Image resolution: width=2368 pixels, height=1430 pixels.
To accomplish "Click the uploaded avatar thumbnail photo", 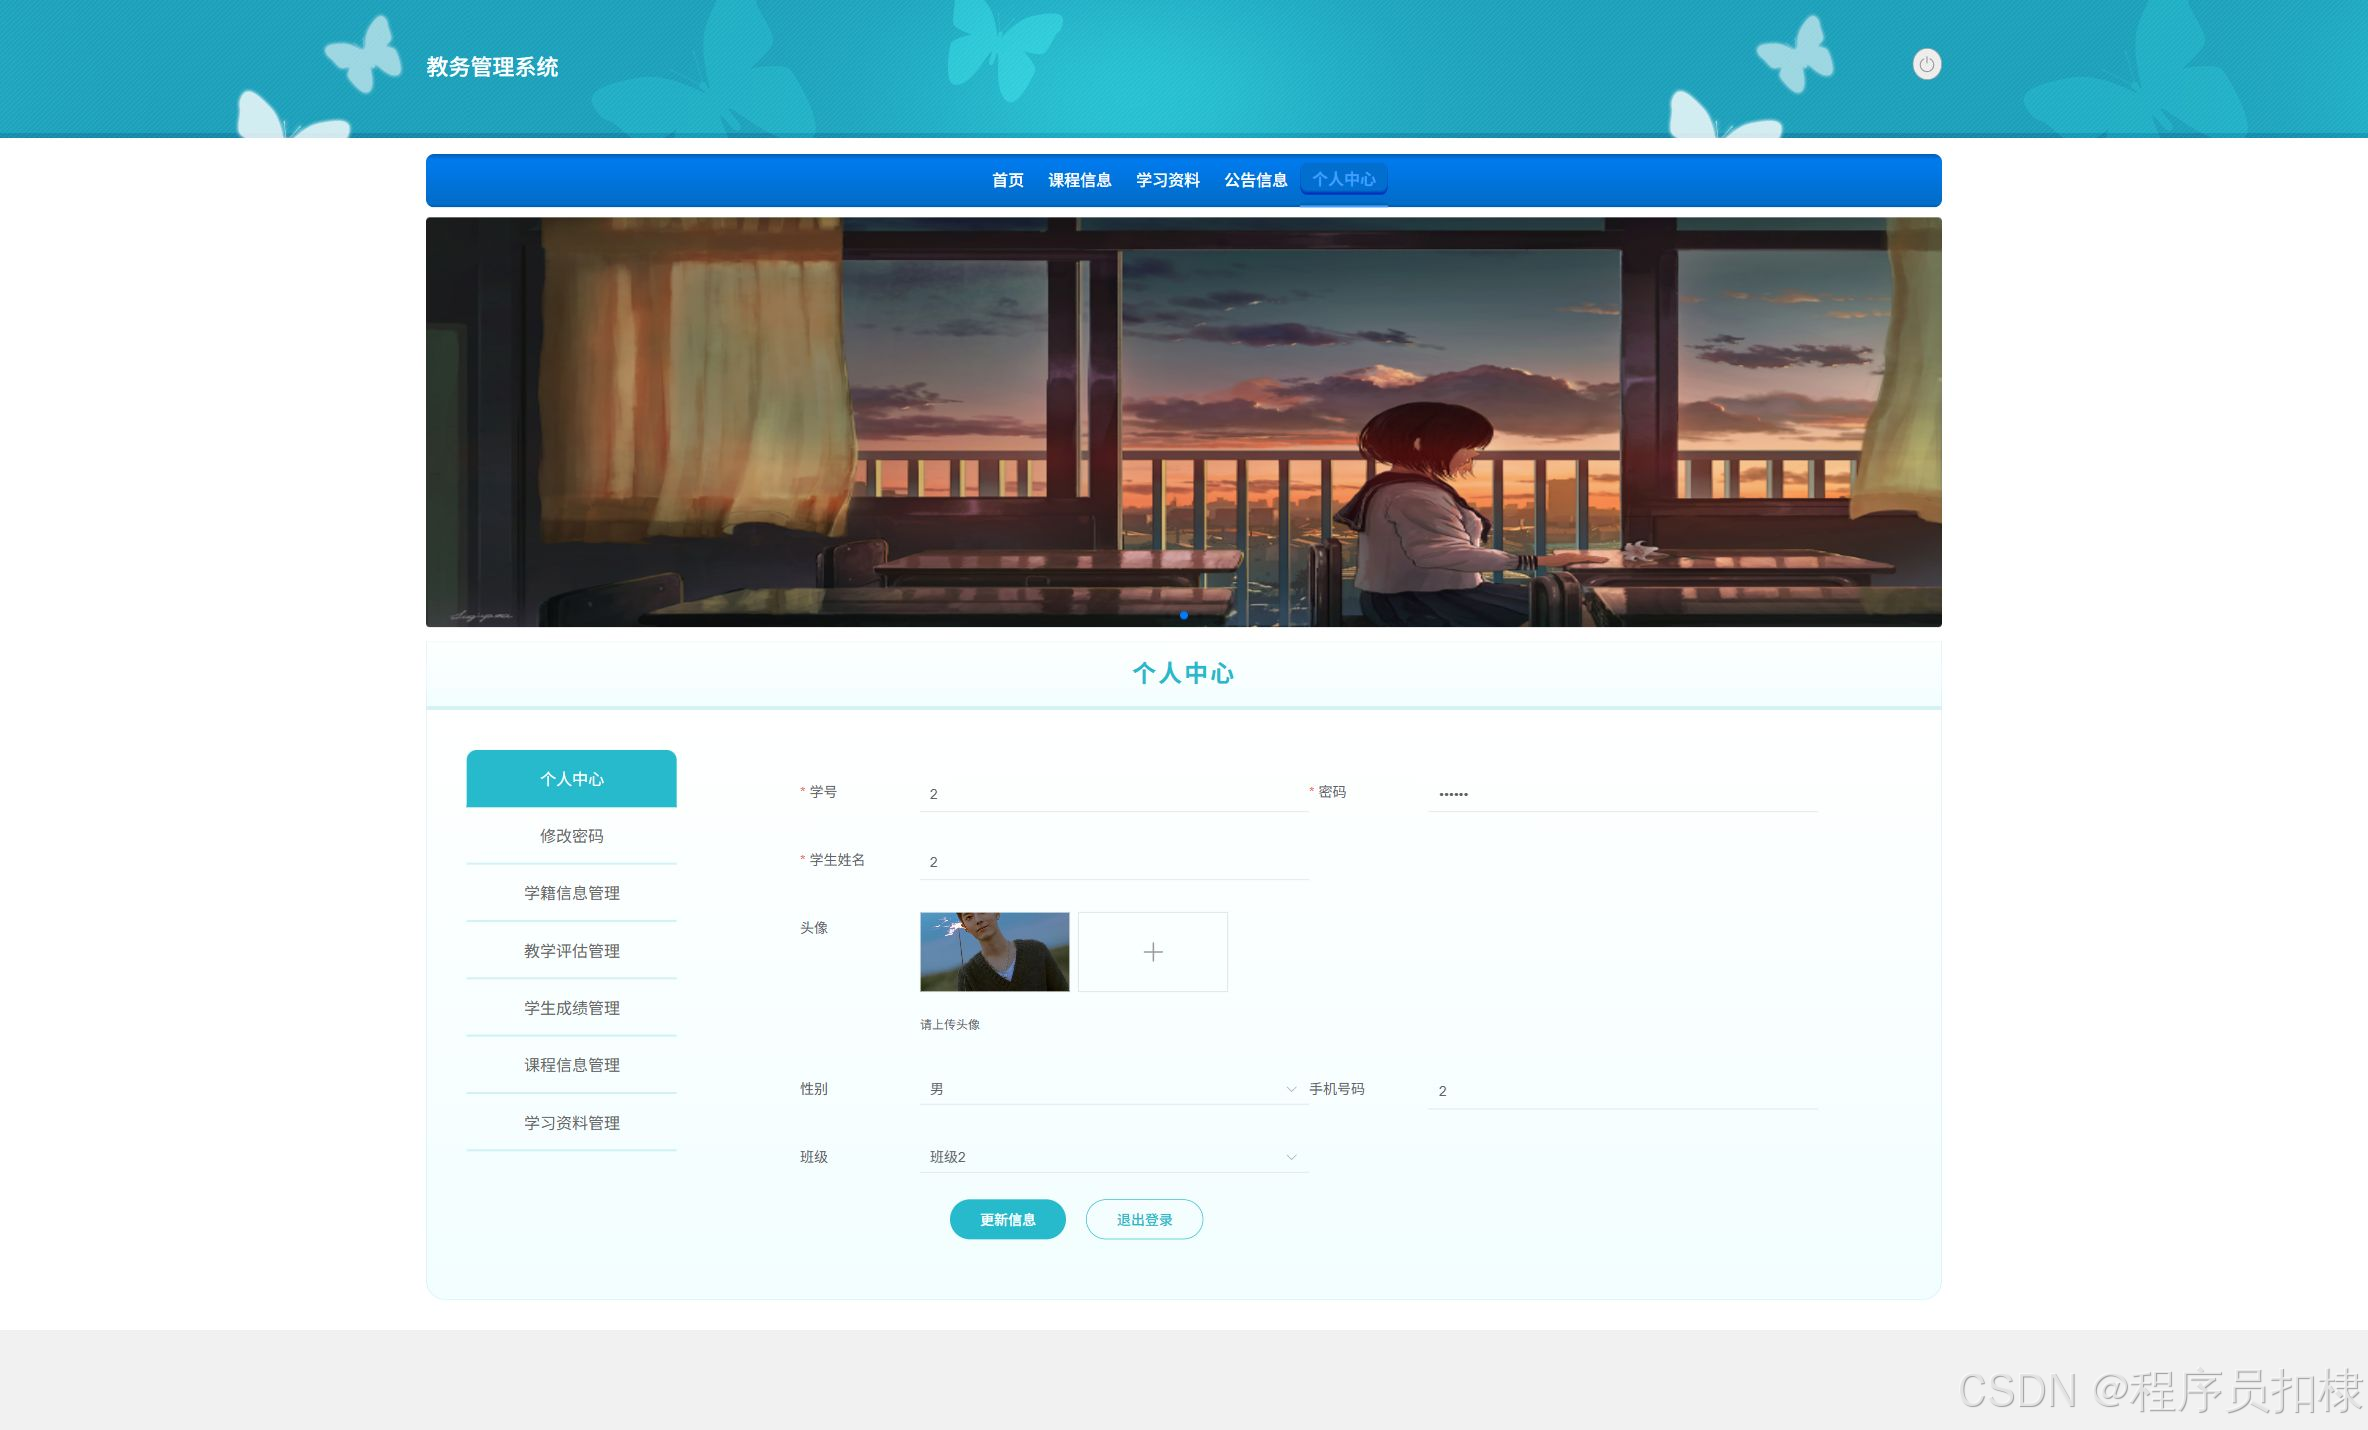I will (x=994, y=952).
